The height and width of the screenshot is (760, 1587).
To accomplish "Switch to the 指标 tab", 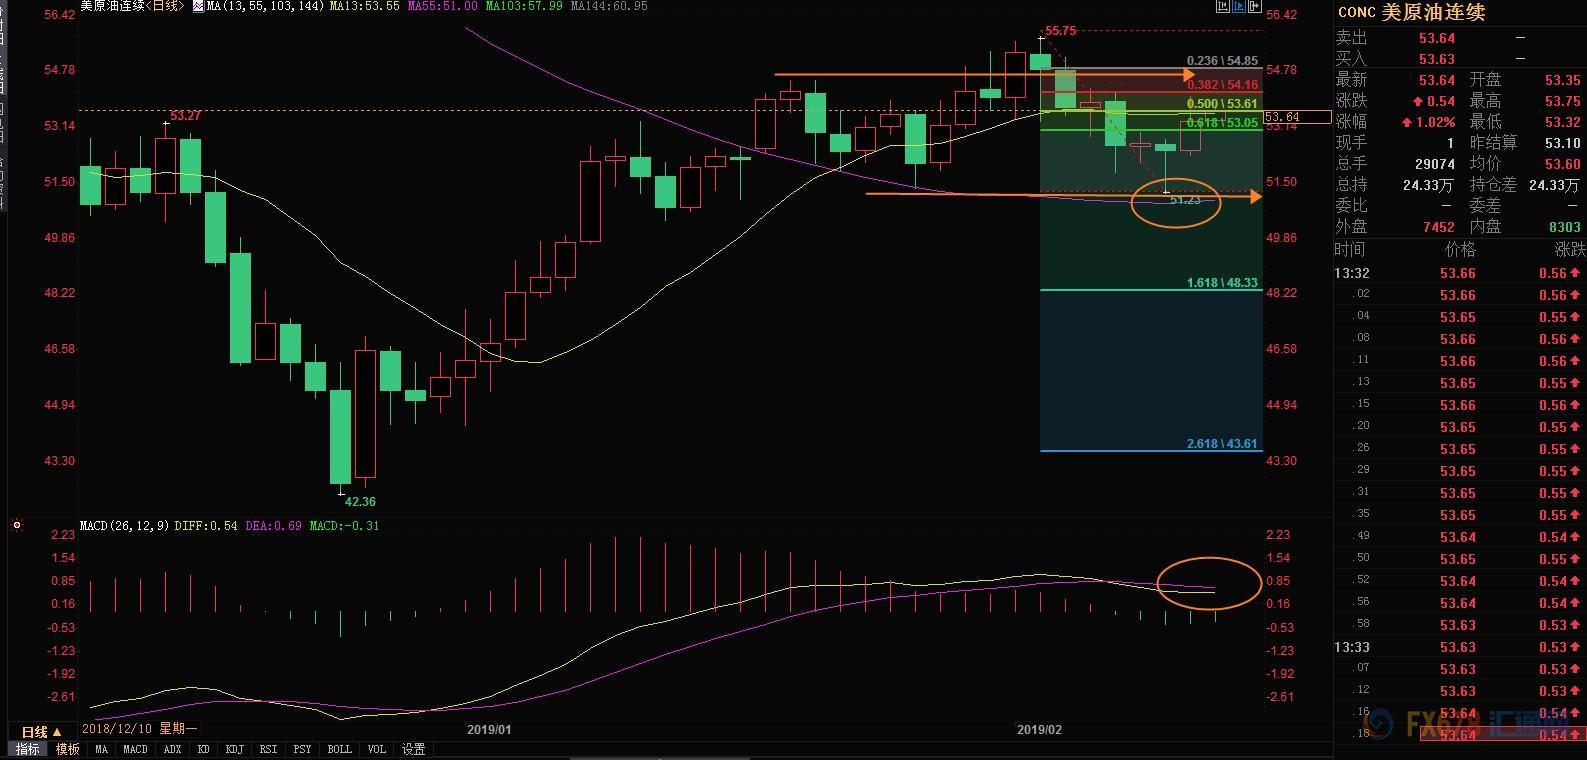I will point(28,749).
